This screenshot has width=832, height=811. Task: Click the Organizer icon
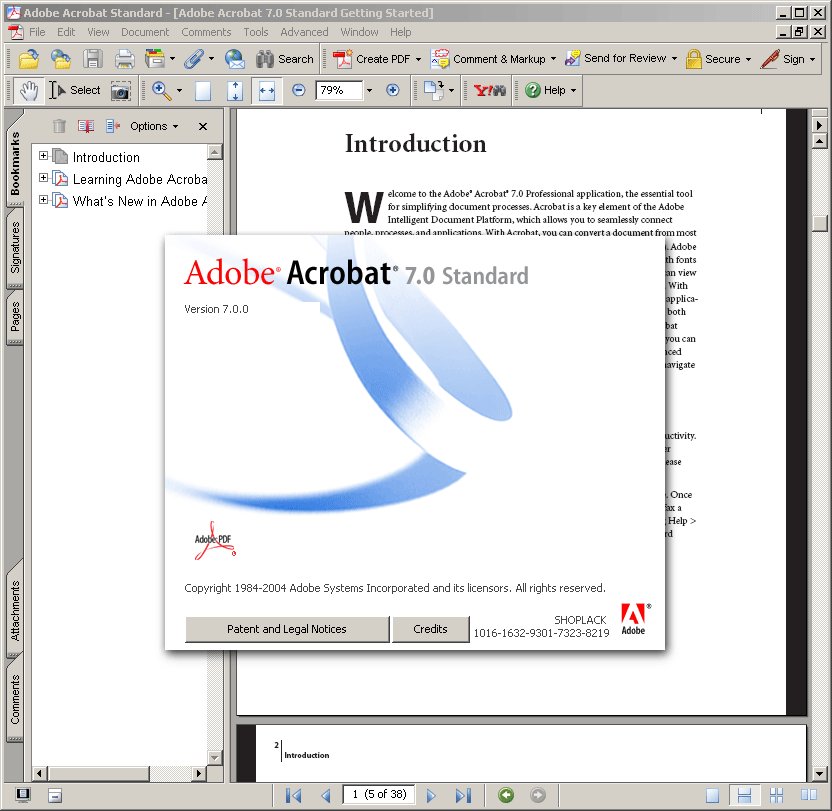(x=155, y=59)
